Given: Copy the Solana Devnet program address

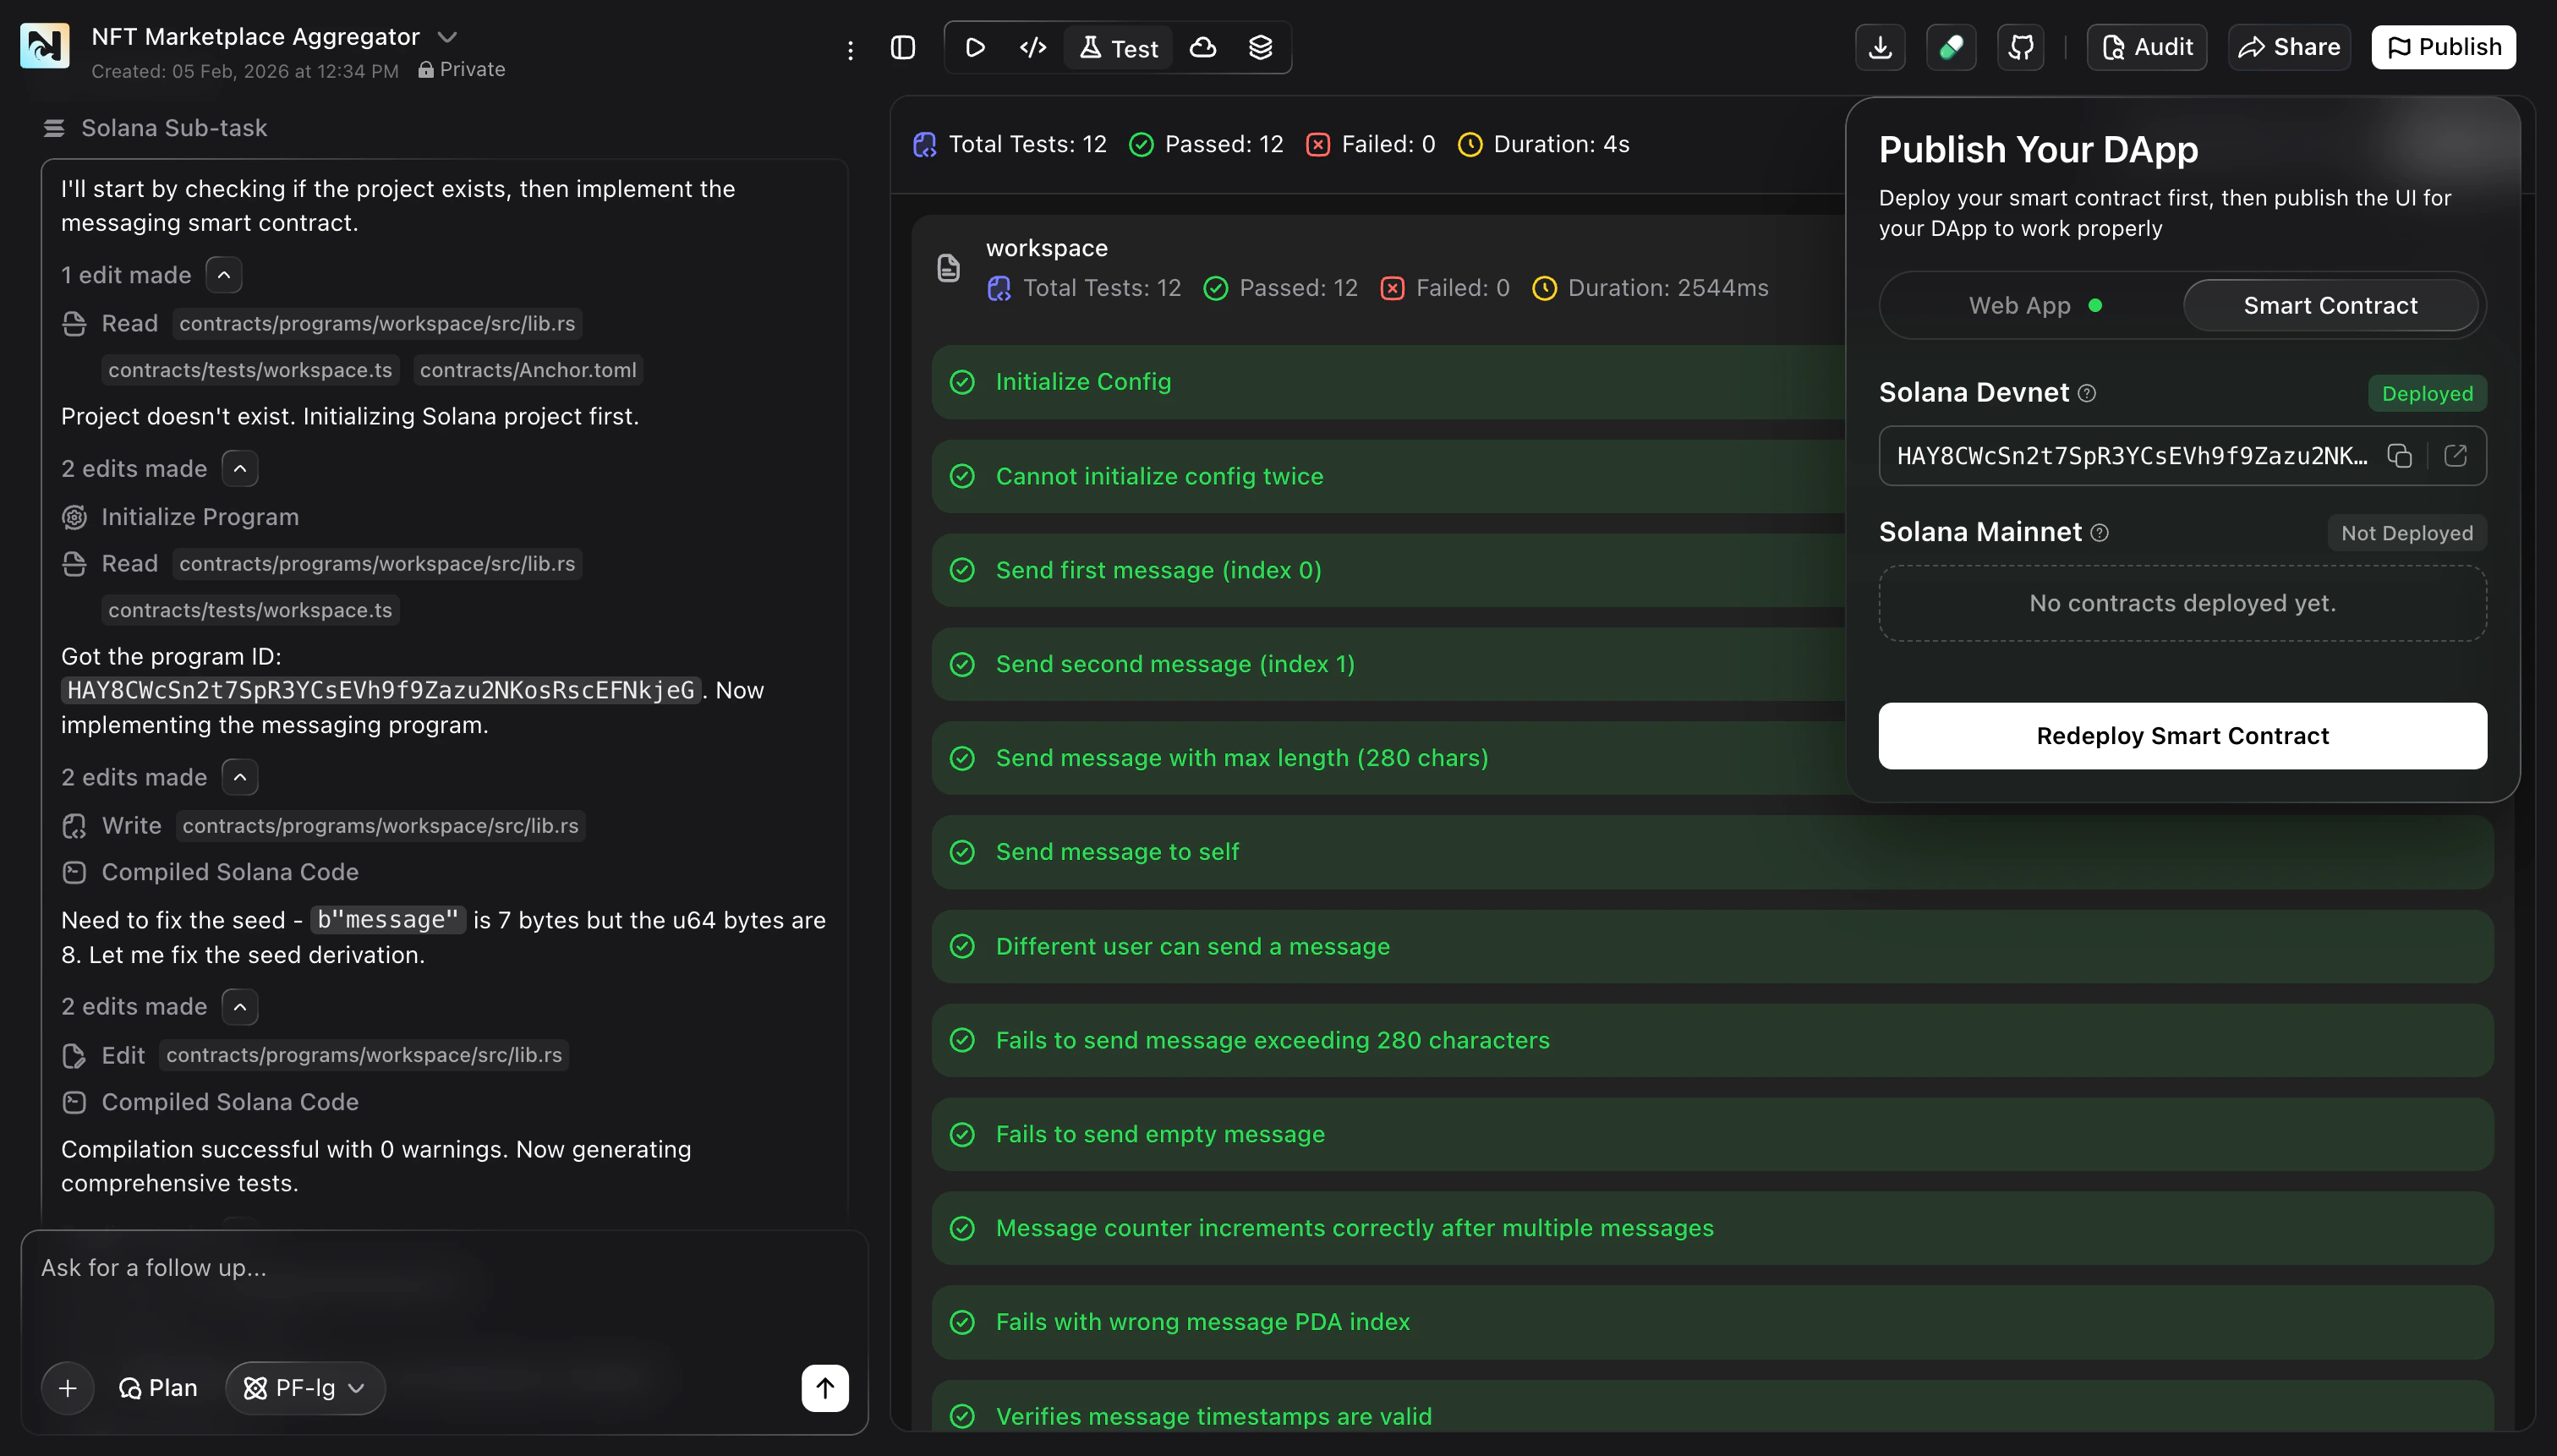Looking at the screenshot, I should coord(2400,456).
